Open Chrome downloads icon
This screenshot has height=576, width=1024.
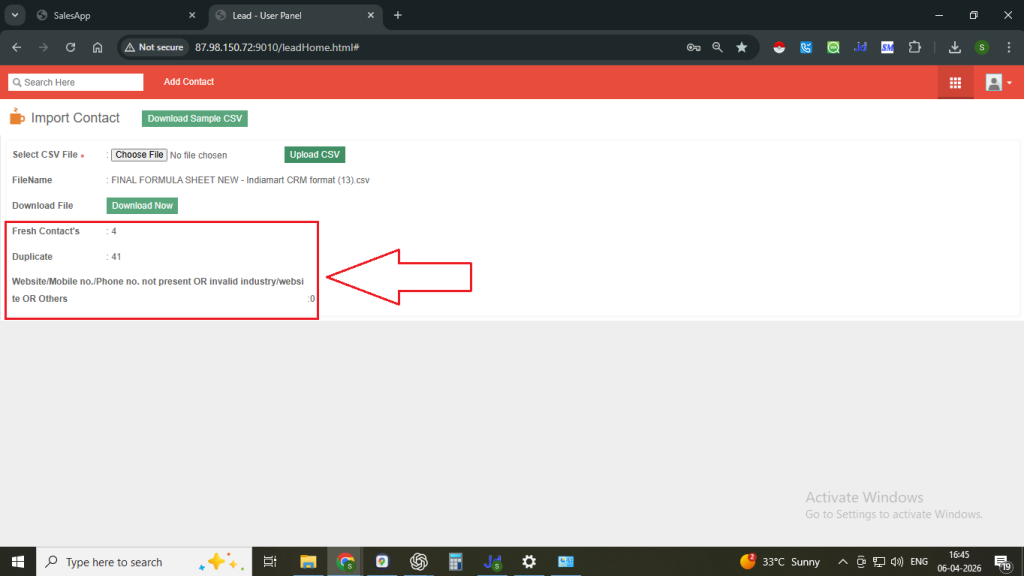pyautogui.click(x=955, y=47)
